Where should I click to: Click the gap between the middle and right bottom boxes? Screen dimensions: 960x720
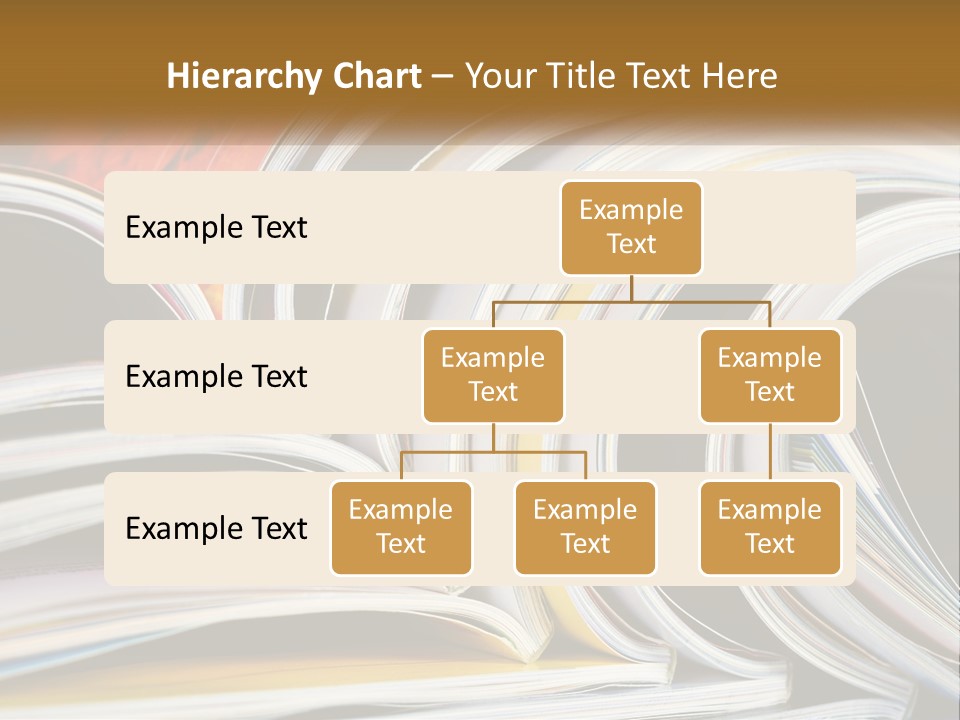click(x=677, y=528)
